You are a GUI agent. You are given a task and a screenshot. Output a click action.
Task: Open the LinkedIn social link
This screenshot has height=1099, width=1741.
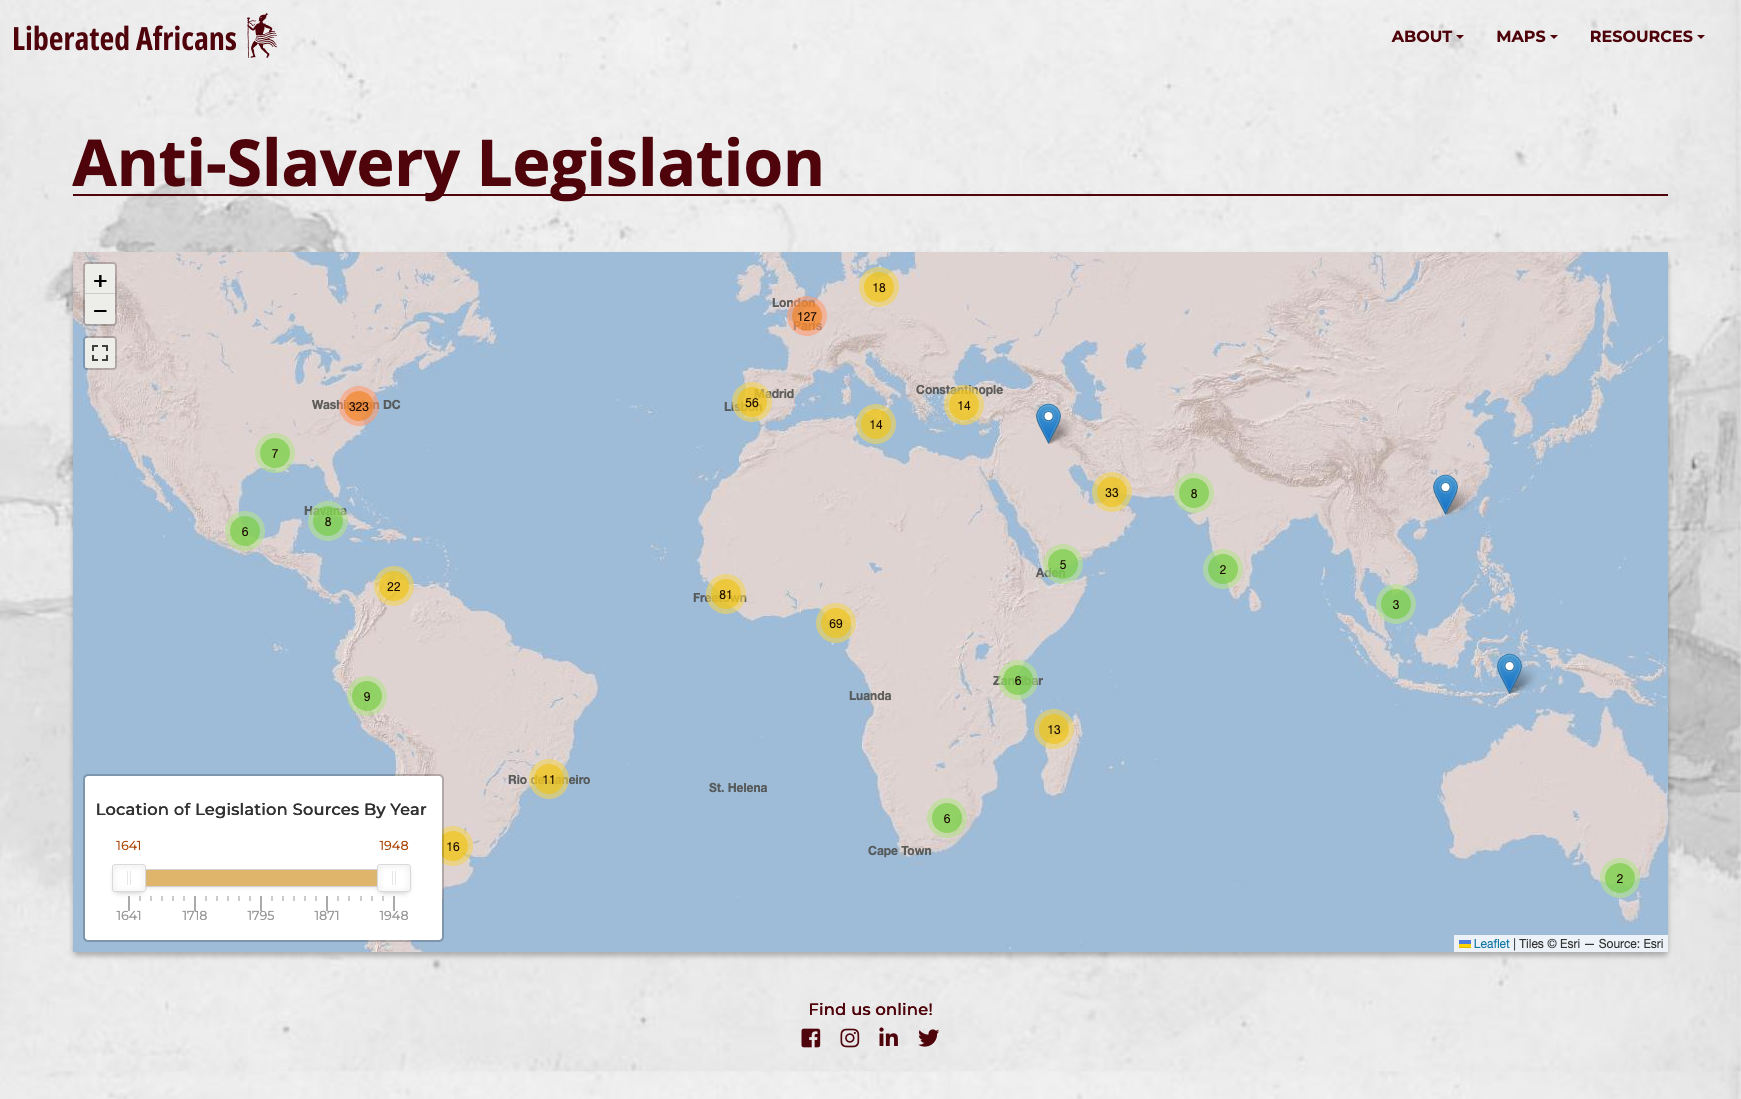coord(888,1038)
